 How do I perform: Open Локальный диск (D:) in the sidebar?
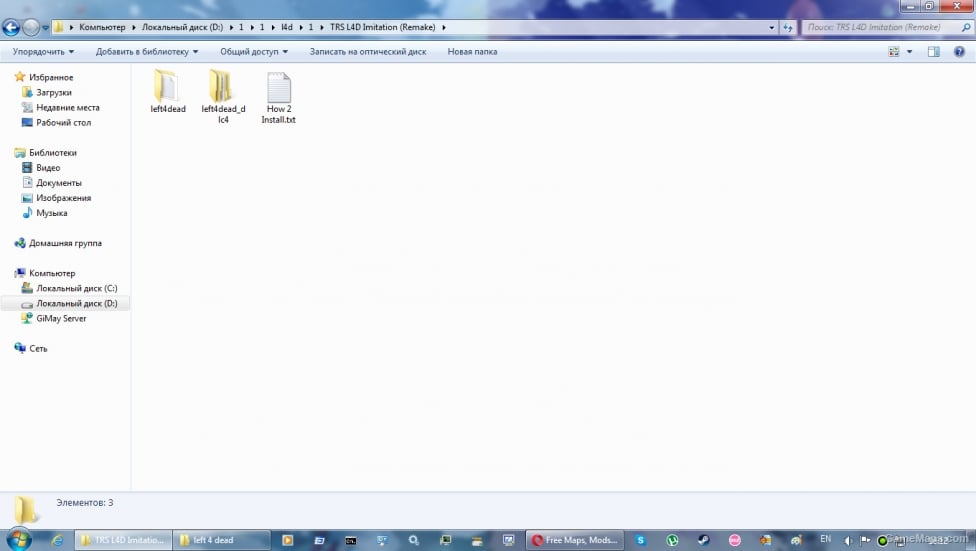76,303
